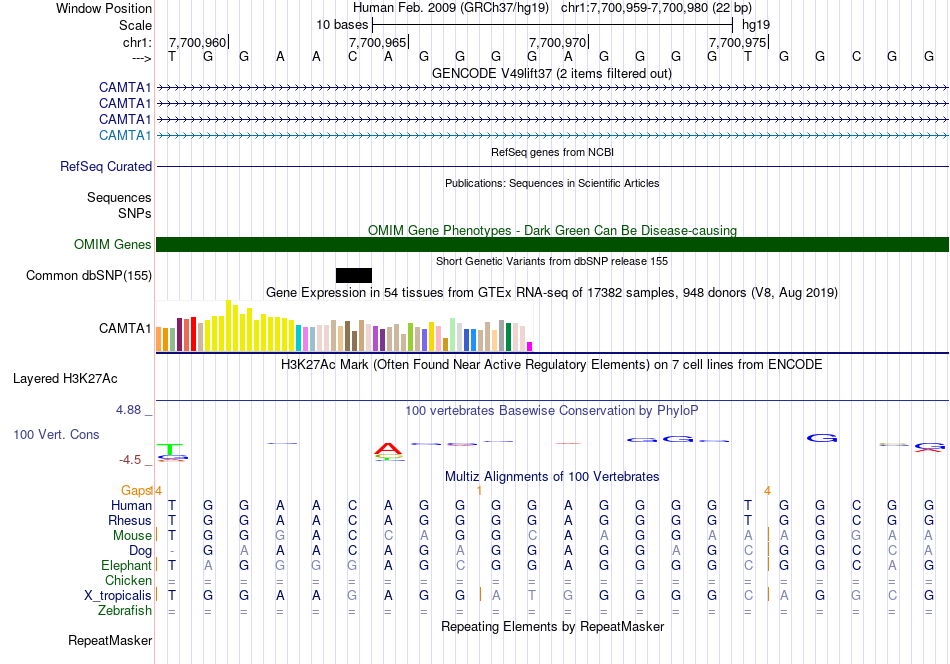Open 100 vertebrates Basewise Conservation by PhyloP title

click(x=552, y=410)
